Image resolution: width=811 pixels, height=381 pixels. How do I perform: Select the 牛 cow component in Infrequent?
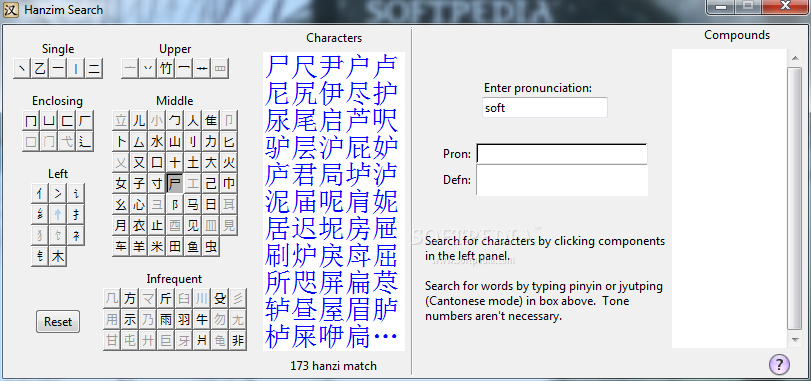(x=202, y=320)
